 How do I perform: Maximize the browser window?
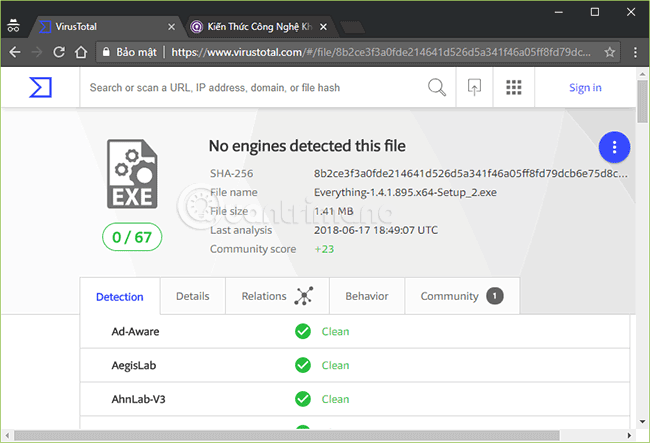click(594, 12)
